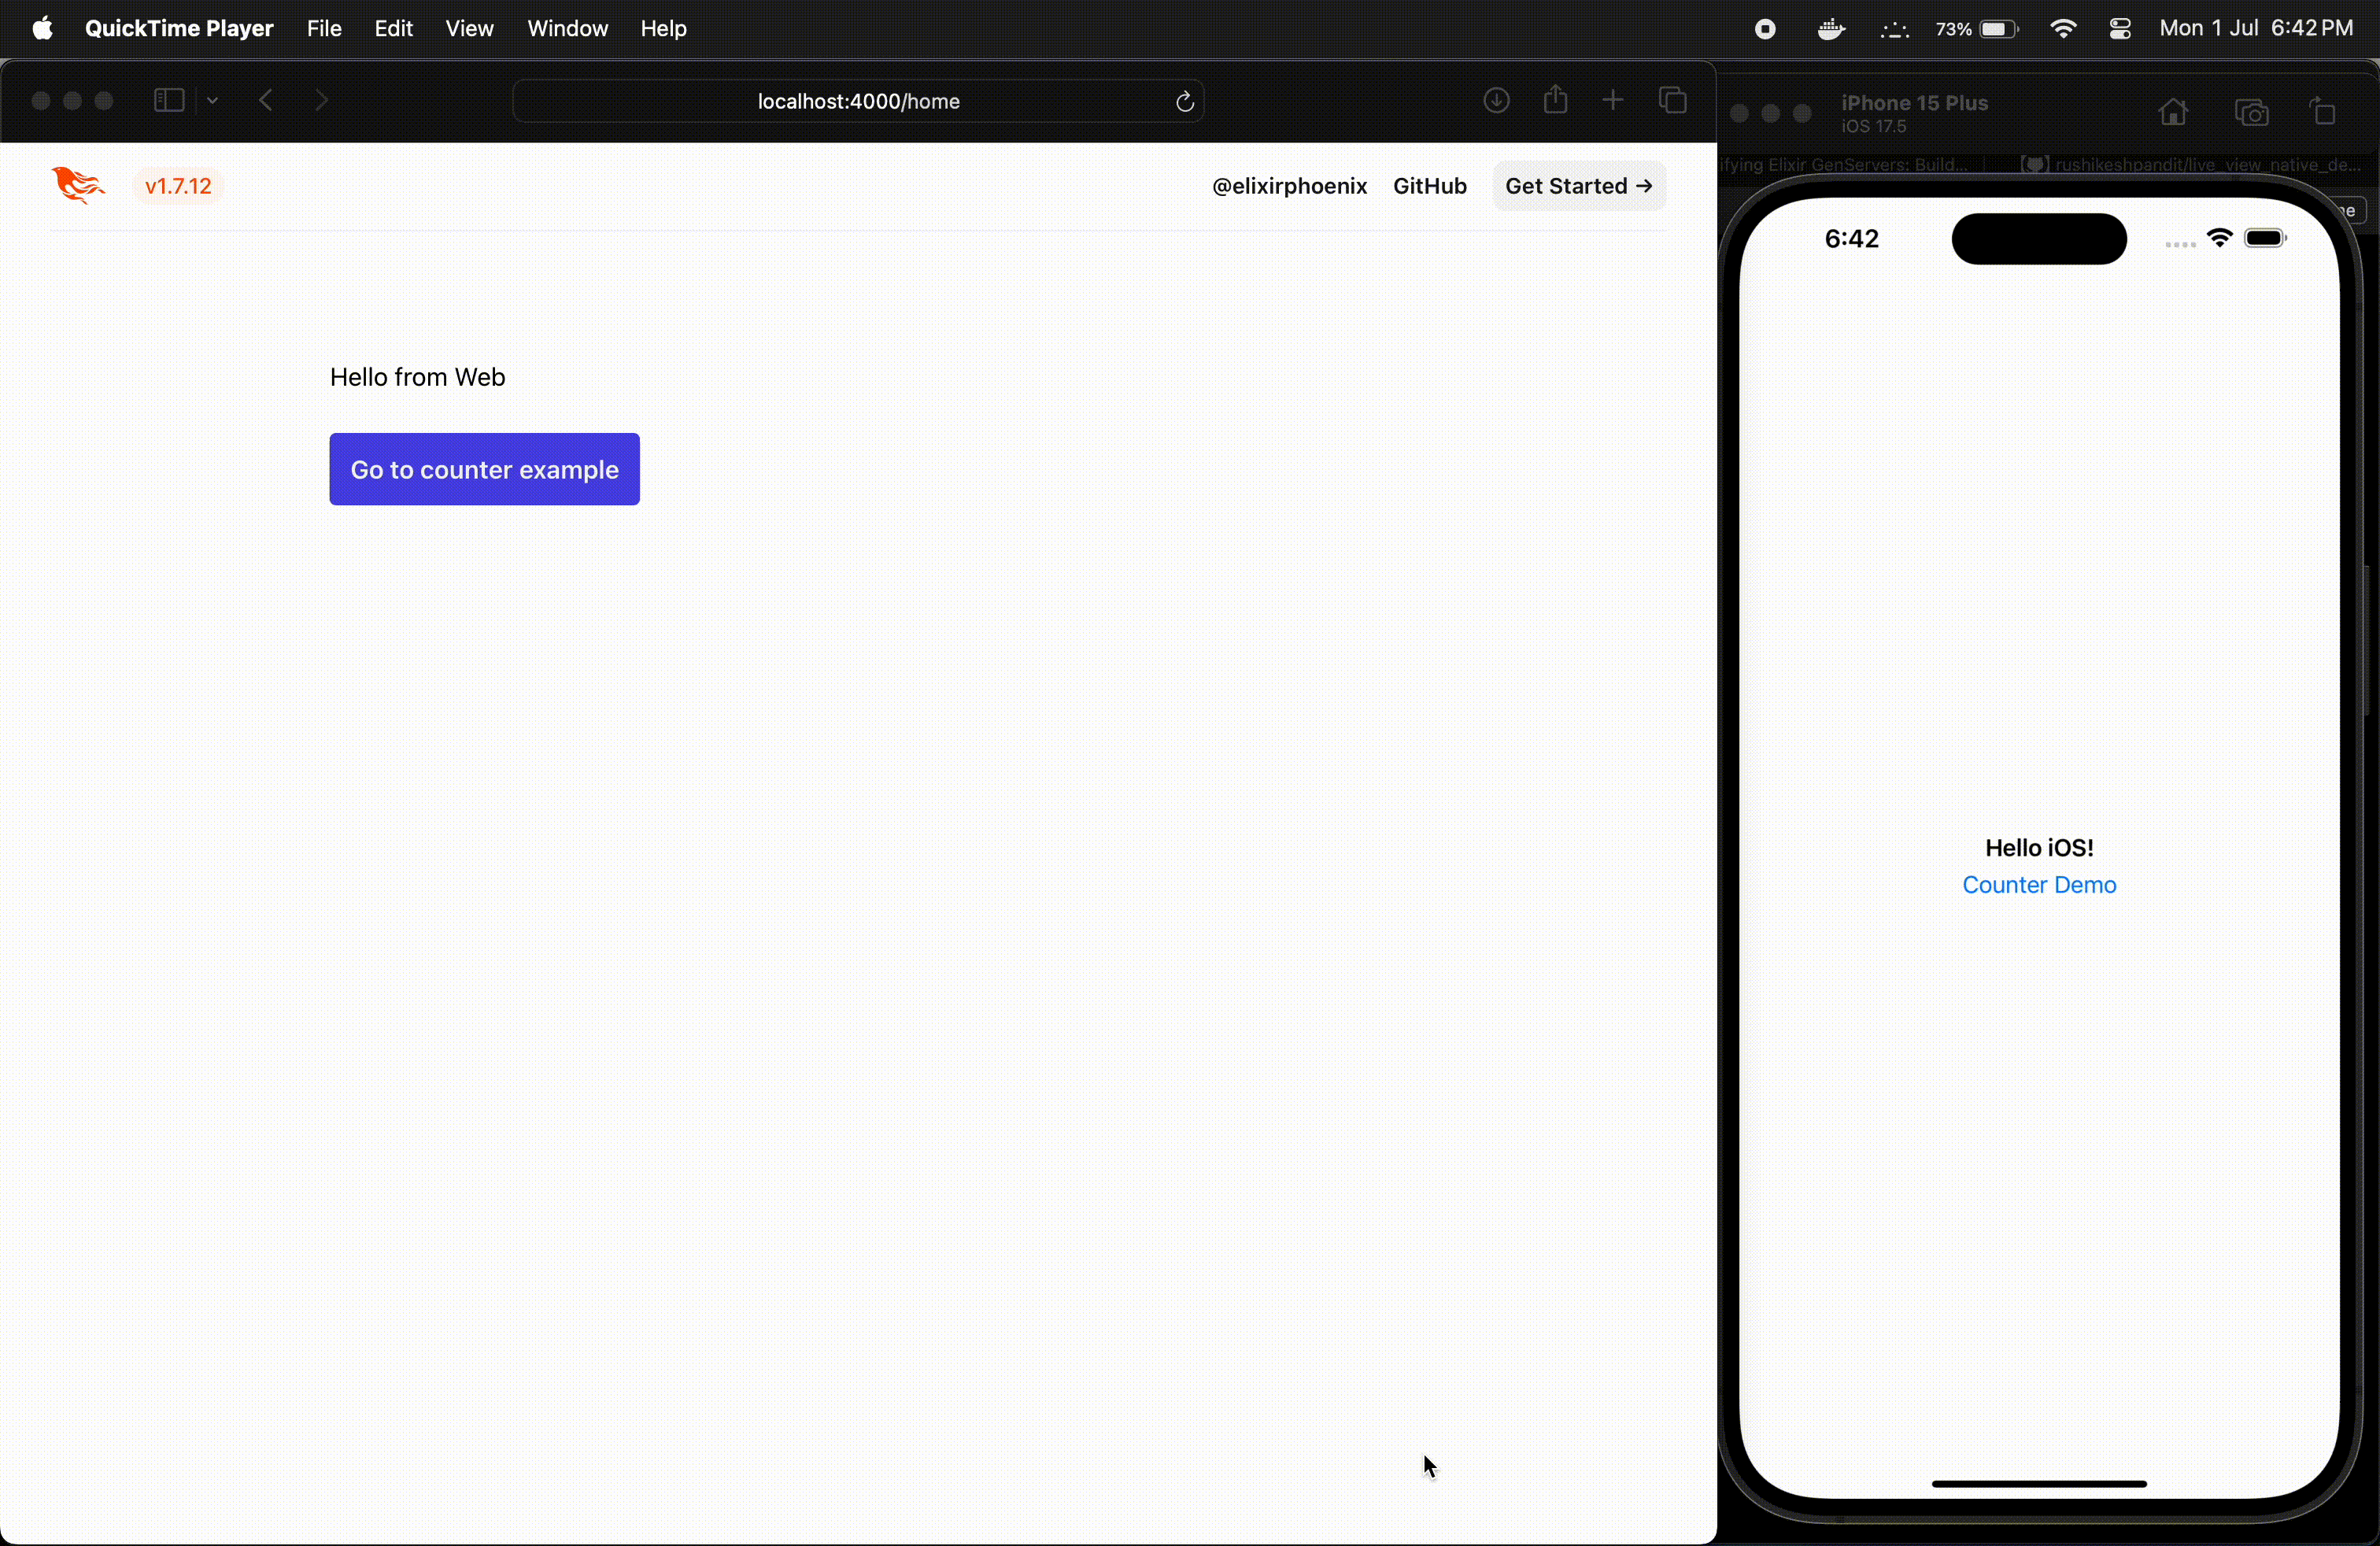Rotate the simulator device icon
Screen dimensions: 2380x1546
click(2323, 112)
